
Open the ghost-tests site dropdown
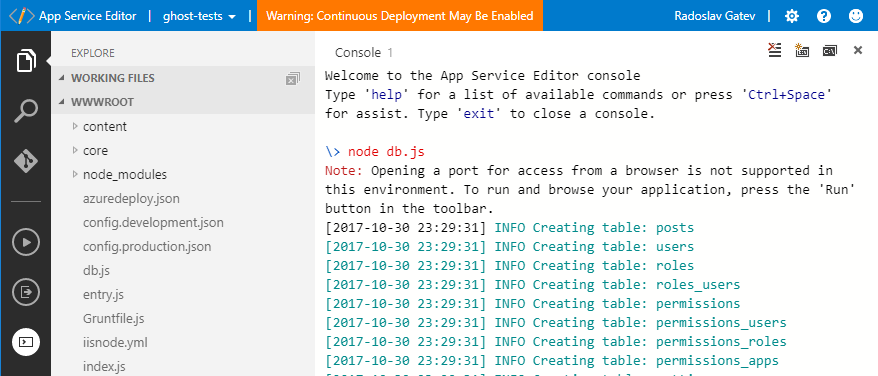point(199,16)
